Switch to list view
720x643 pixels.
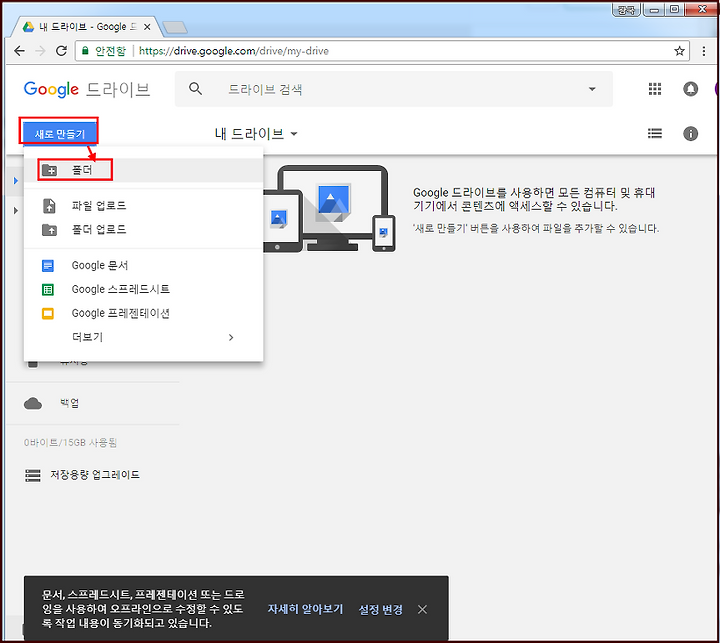[x=655, y=134]
